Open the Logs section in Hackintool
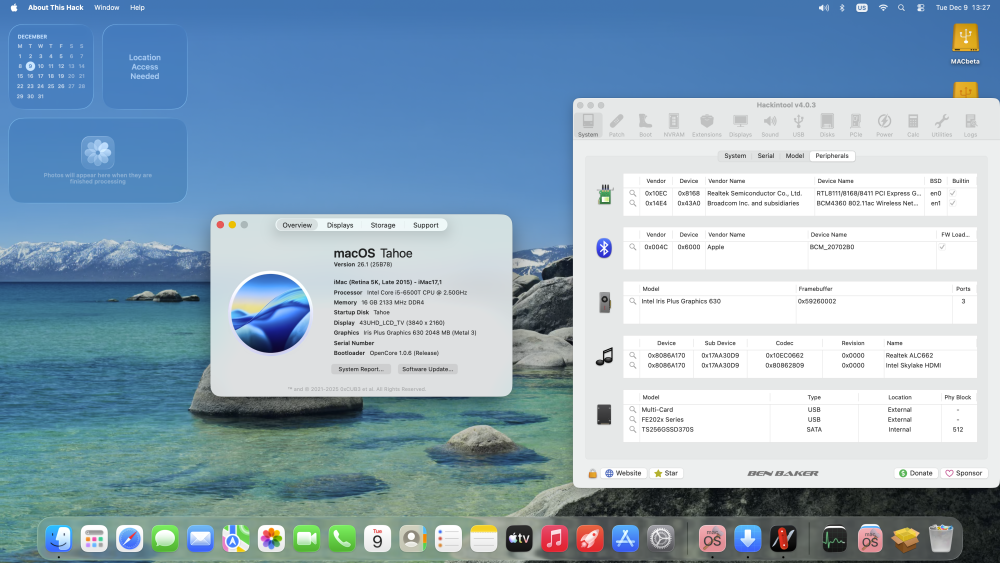Image resolution: width=1000 pixels, height=563 pixels. tap(970, 125)
